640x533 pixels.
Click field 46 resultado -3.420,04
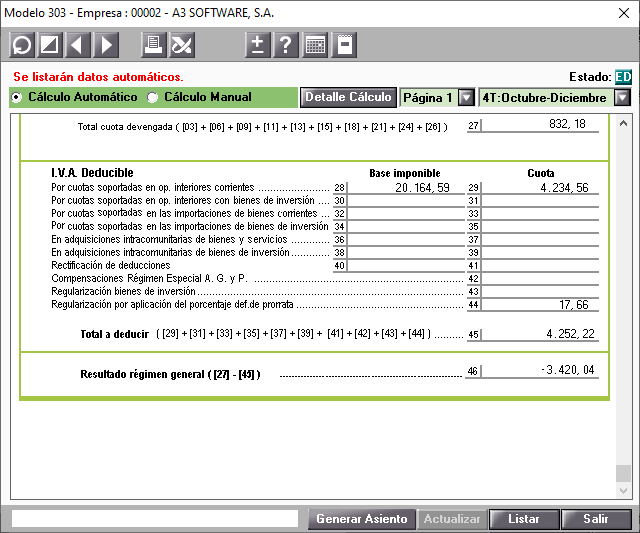pos(540,371)
